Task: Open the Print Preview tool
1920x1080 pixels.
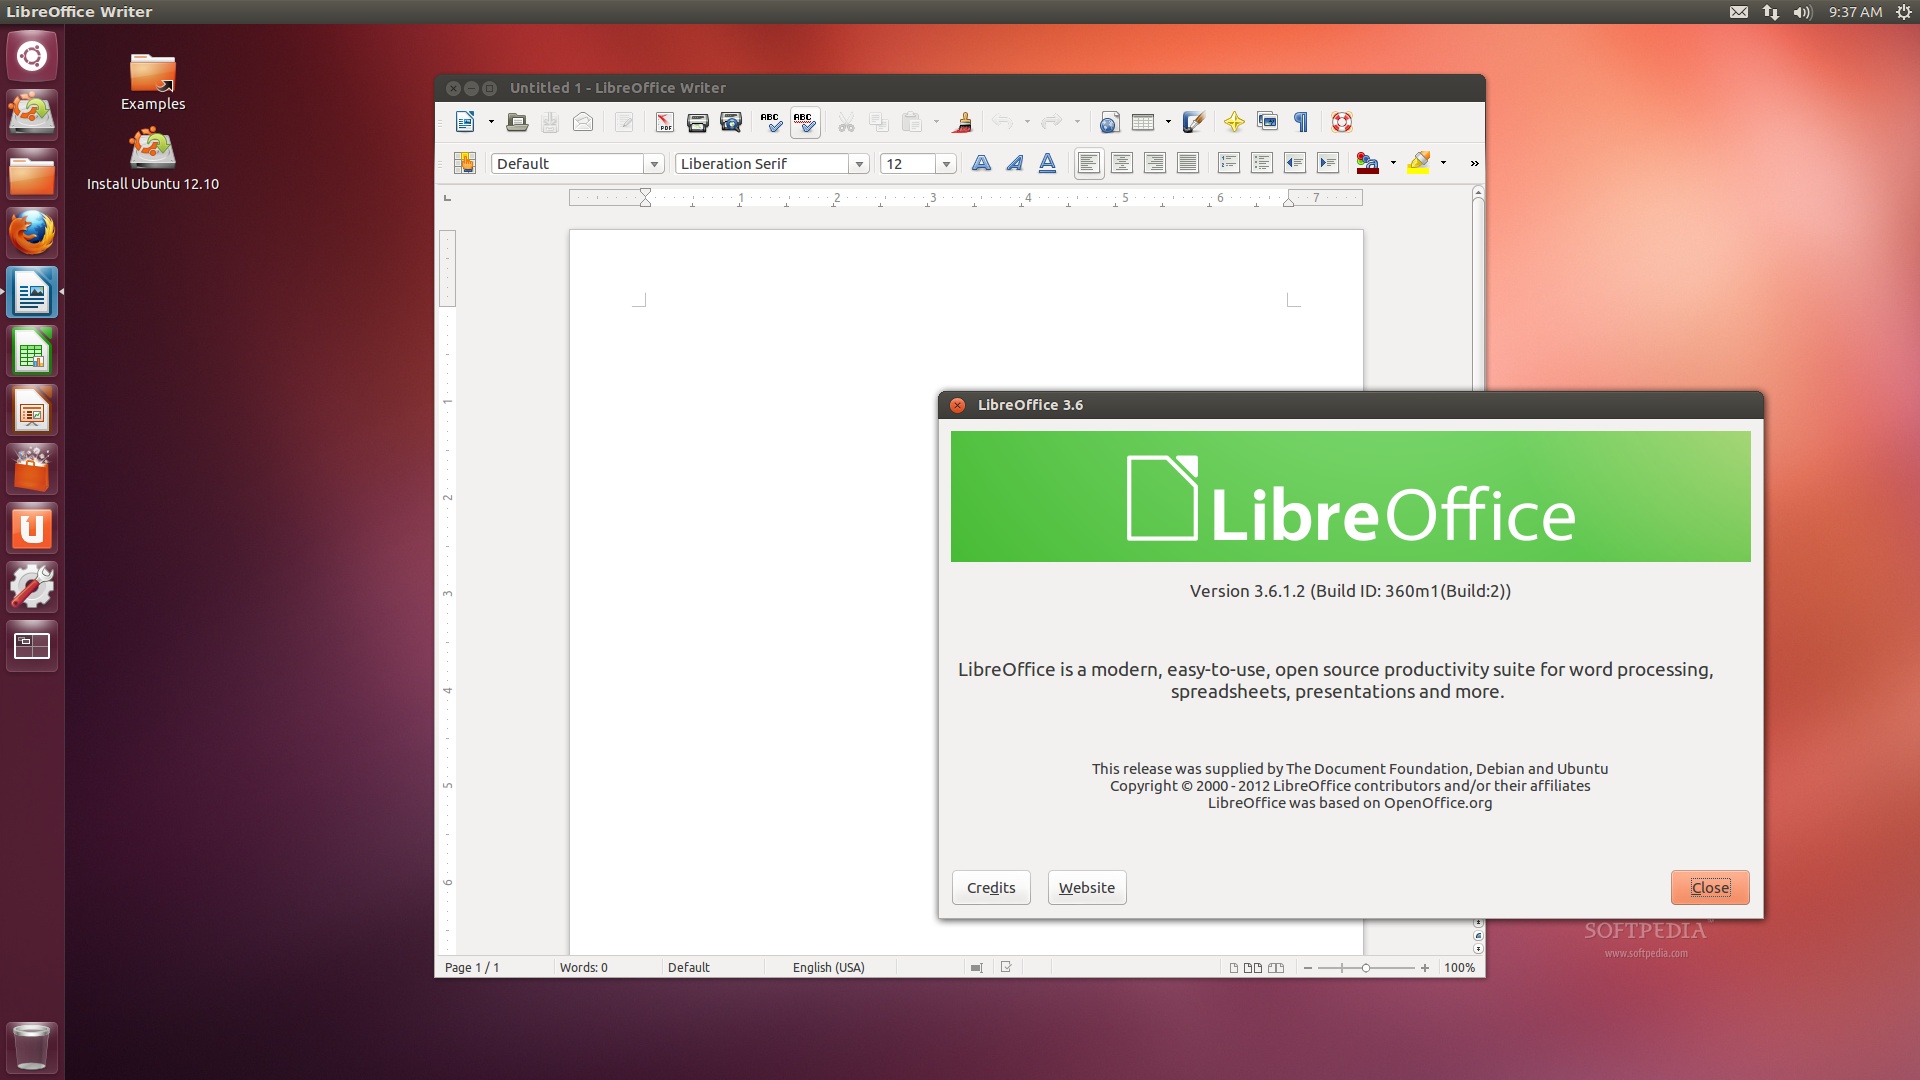Action: click(x=731, y=122)
